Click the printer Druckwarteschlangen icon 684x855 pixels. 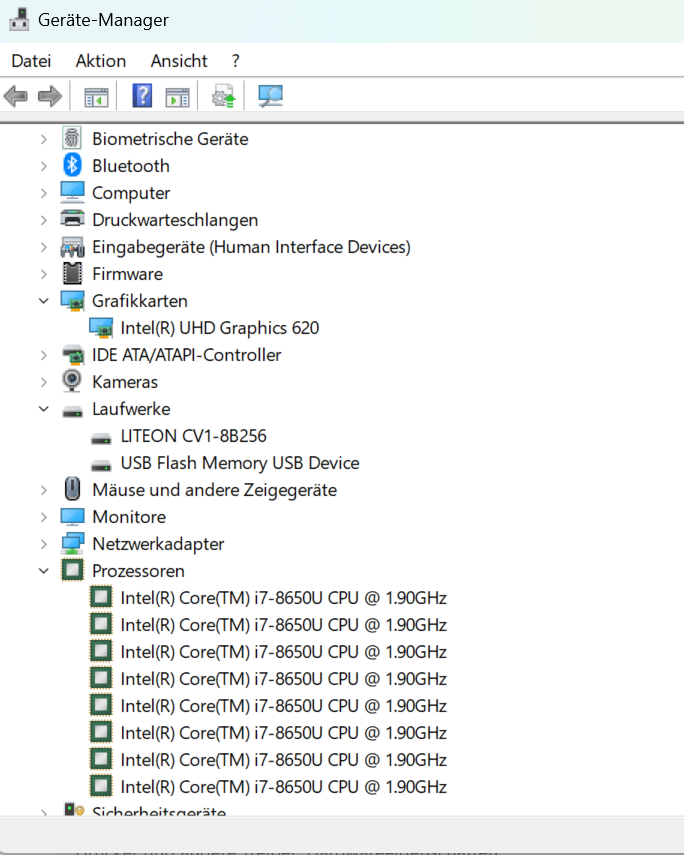[72, 219]
